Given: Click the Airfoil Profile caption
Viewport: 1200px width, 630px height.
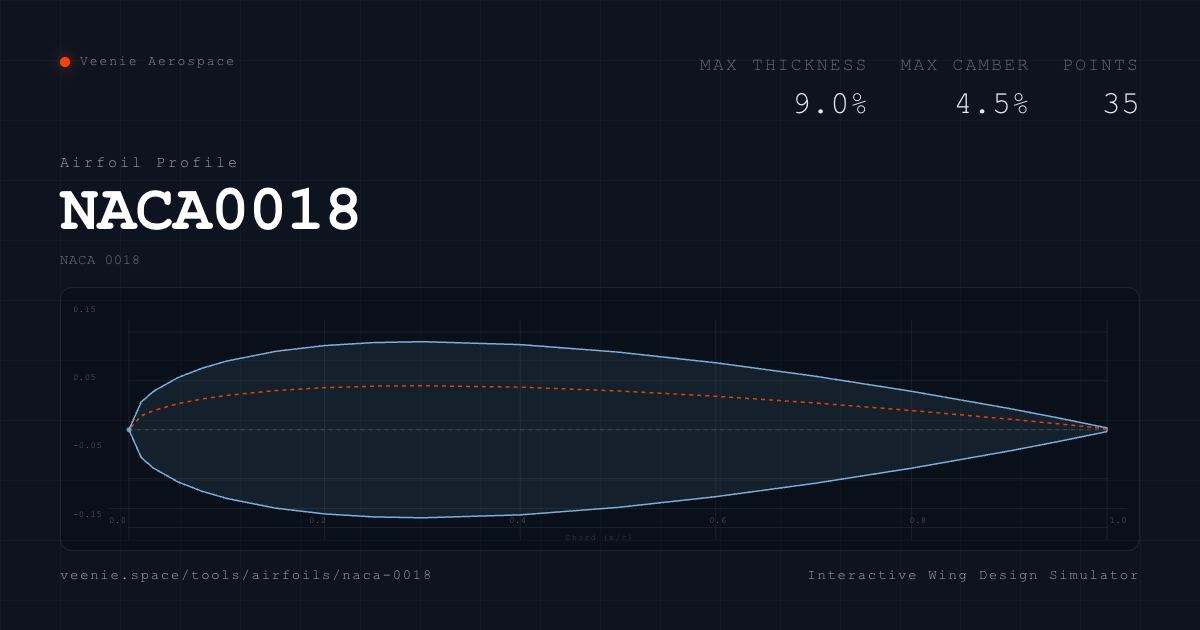Looking at the screenshot, I should point(149,163).
